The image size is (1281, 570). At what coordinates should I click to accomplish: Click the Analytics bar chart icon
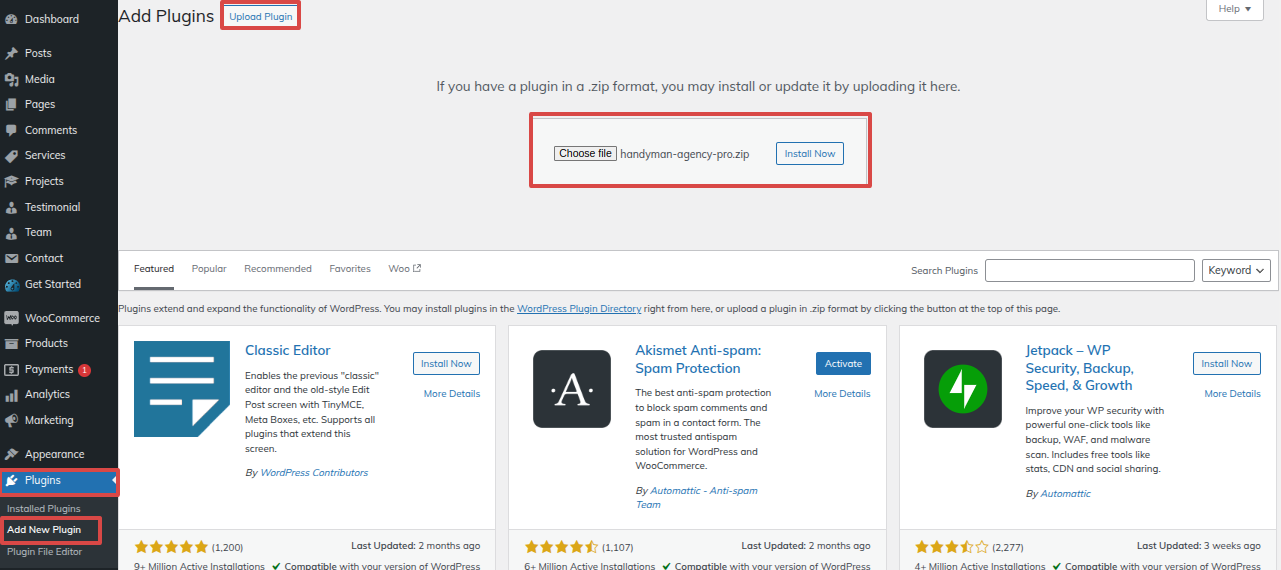(x=11, y=394)
